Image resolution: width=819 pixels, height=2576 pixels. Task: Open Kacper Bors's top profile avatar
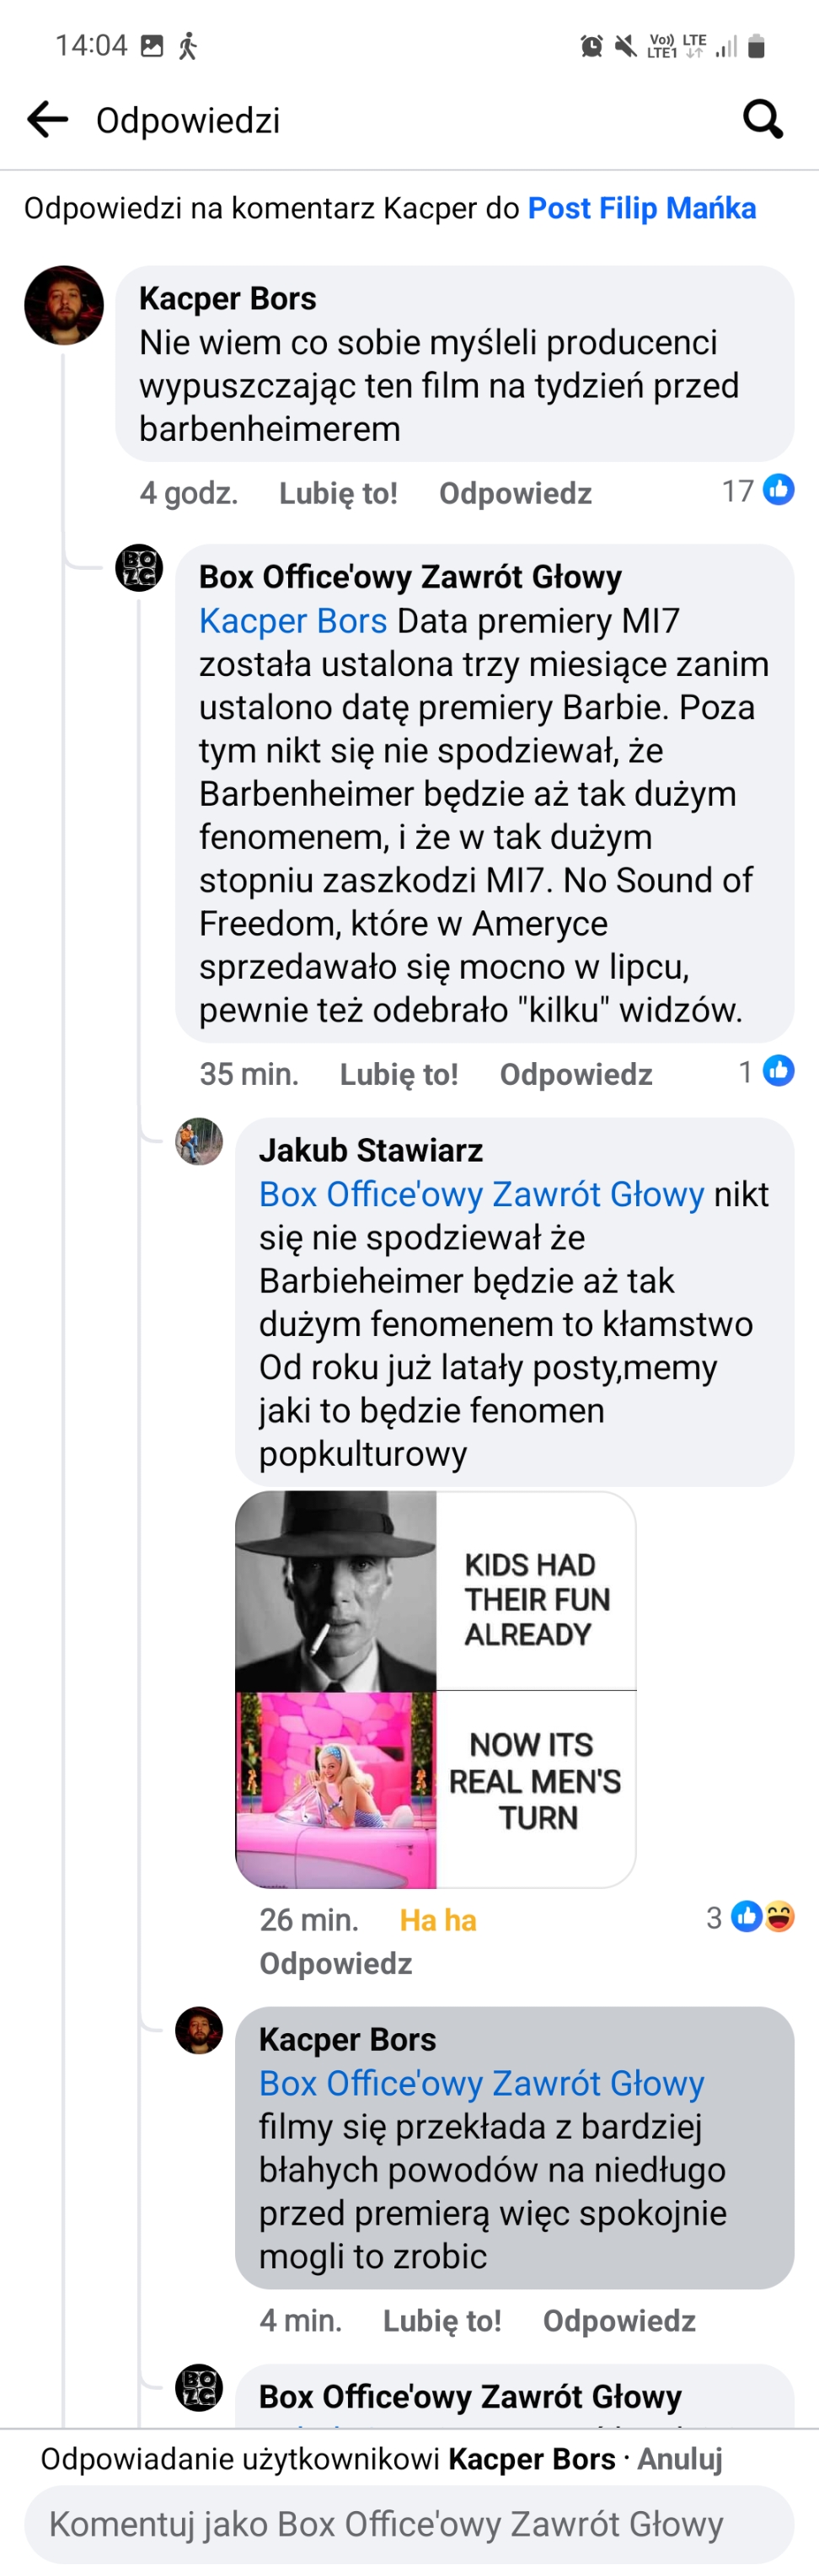pos(64,305)
